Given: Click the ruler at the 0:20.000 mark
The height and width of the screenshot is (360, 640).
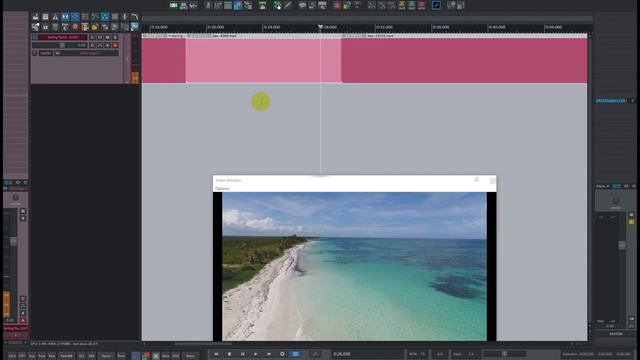Looking at the screenshot, I should [215, 27].
